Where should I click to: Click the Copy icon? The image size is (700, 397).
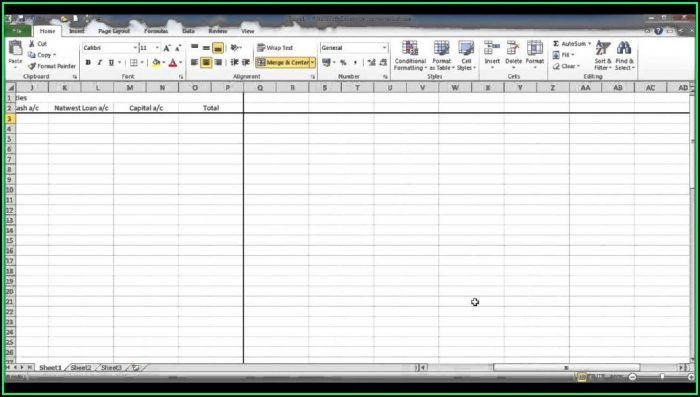(x=32, y=55)
